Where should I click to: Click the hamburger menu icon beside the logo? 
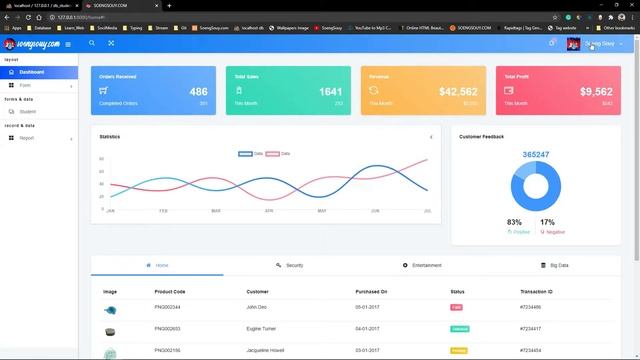(x=68, y=44)
